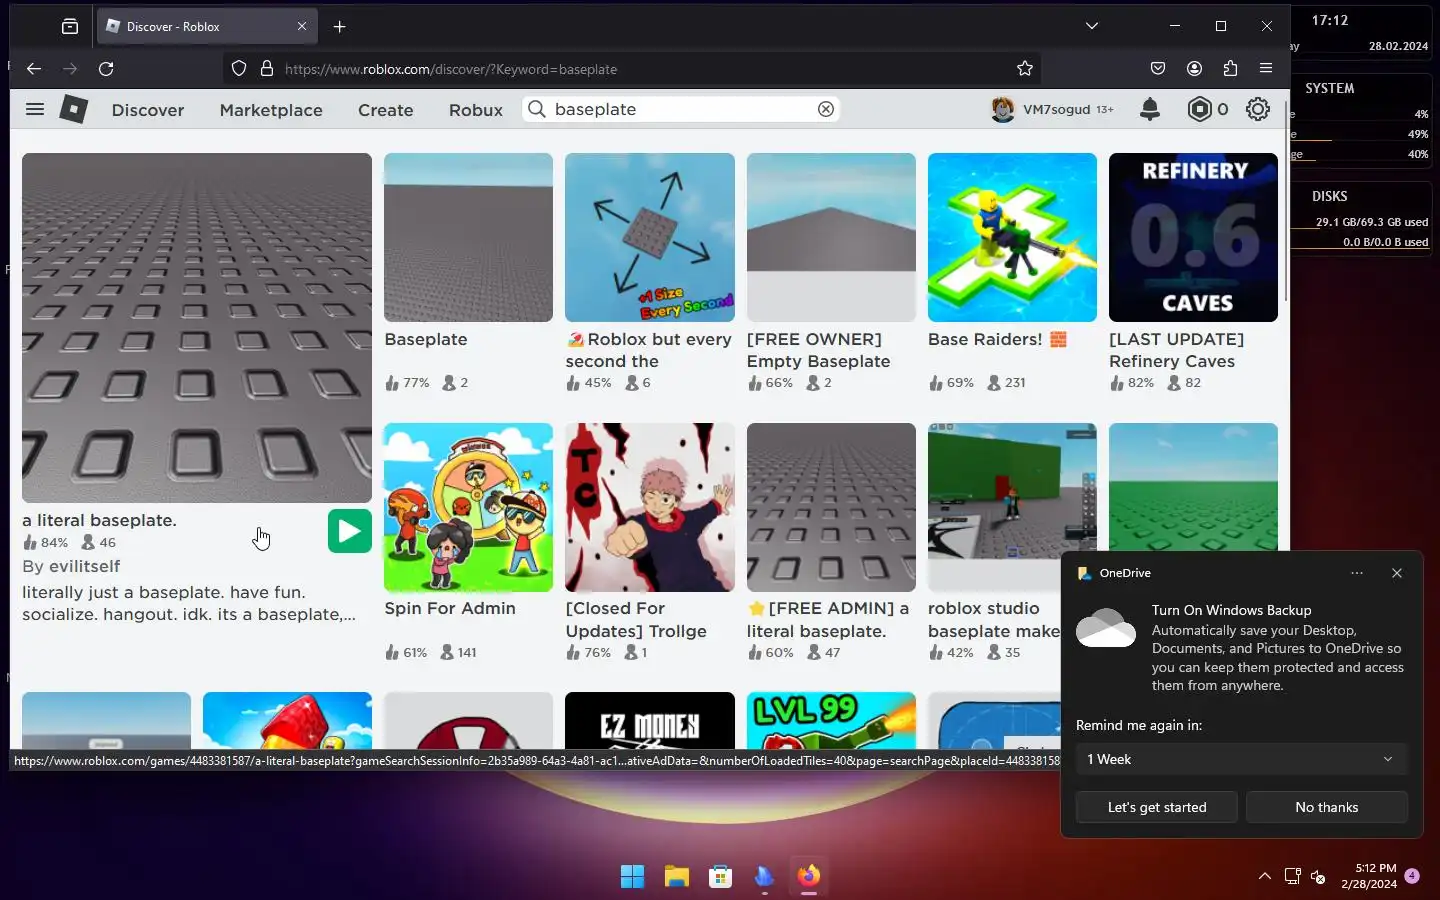Image resolution: width=1440 pixels, height=900 pixels.
Task: Click the search magnifier icon
Action: [537, 109]
